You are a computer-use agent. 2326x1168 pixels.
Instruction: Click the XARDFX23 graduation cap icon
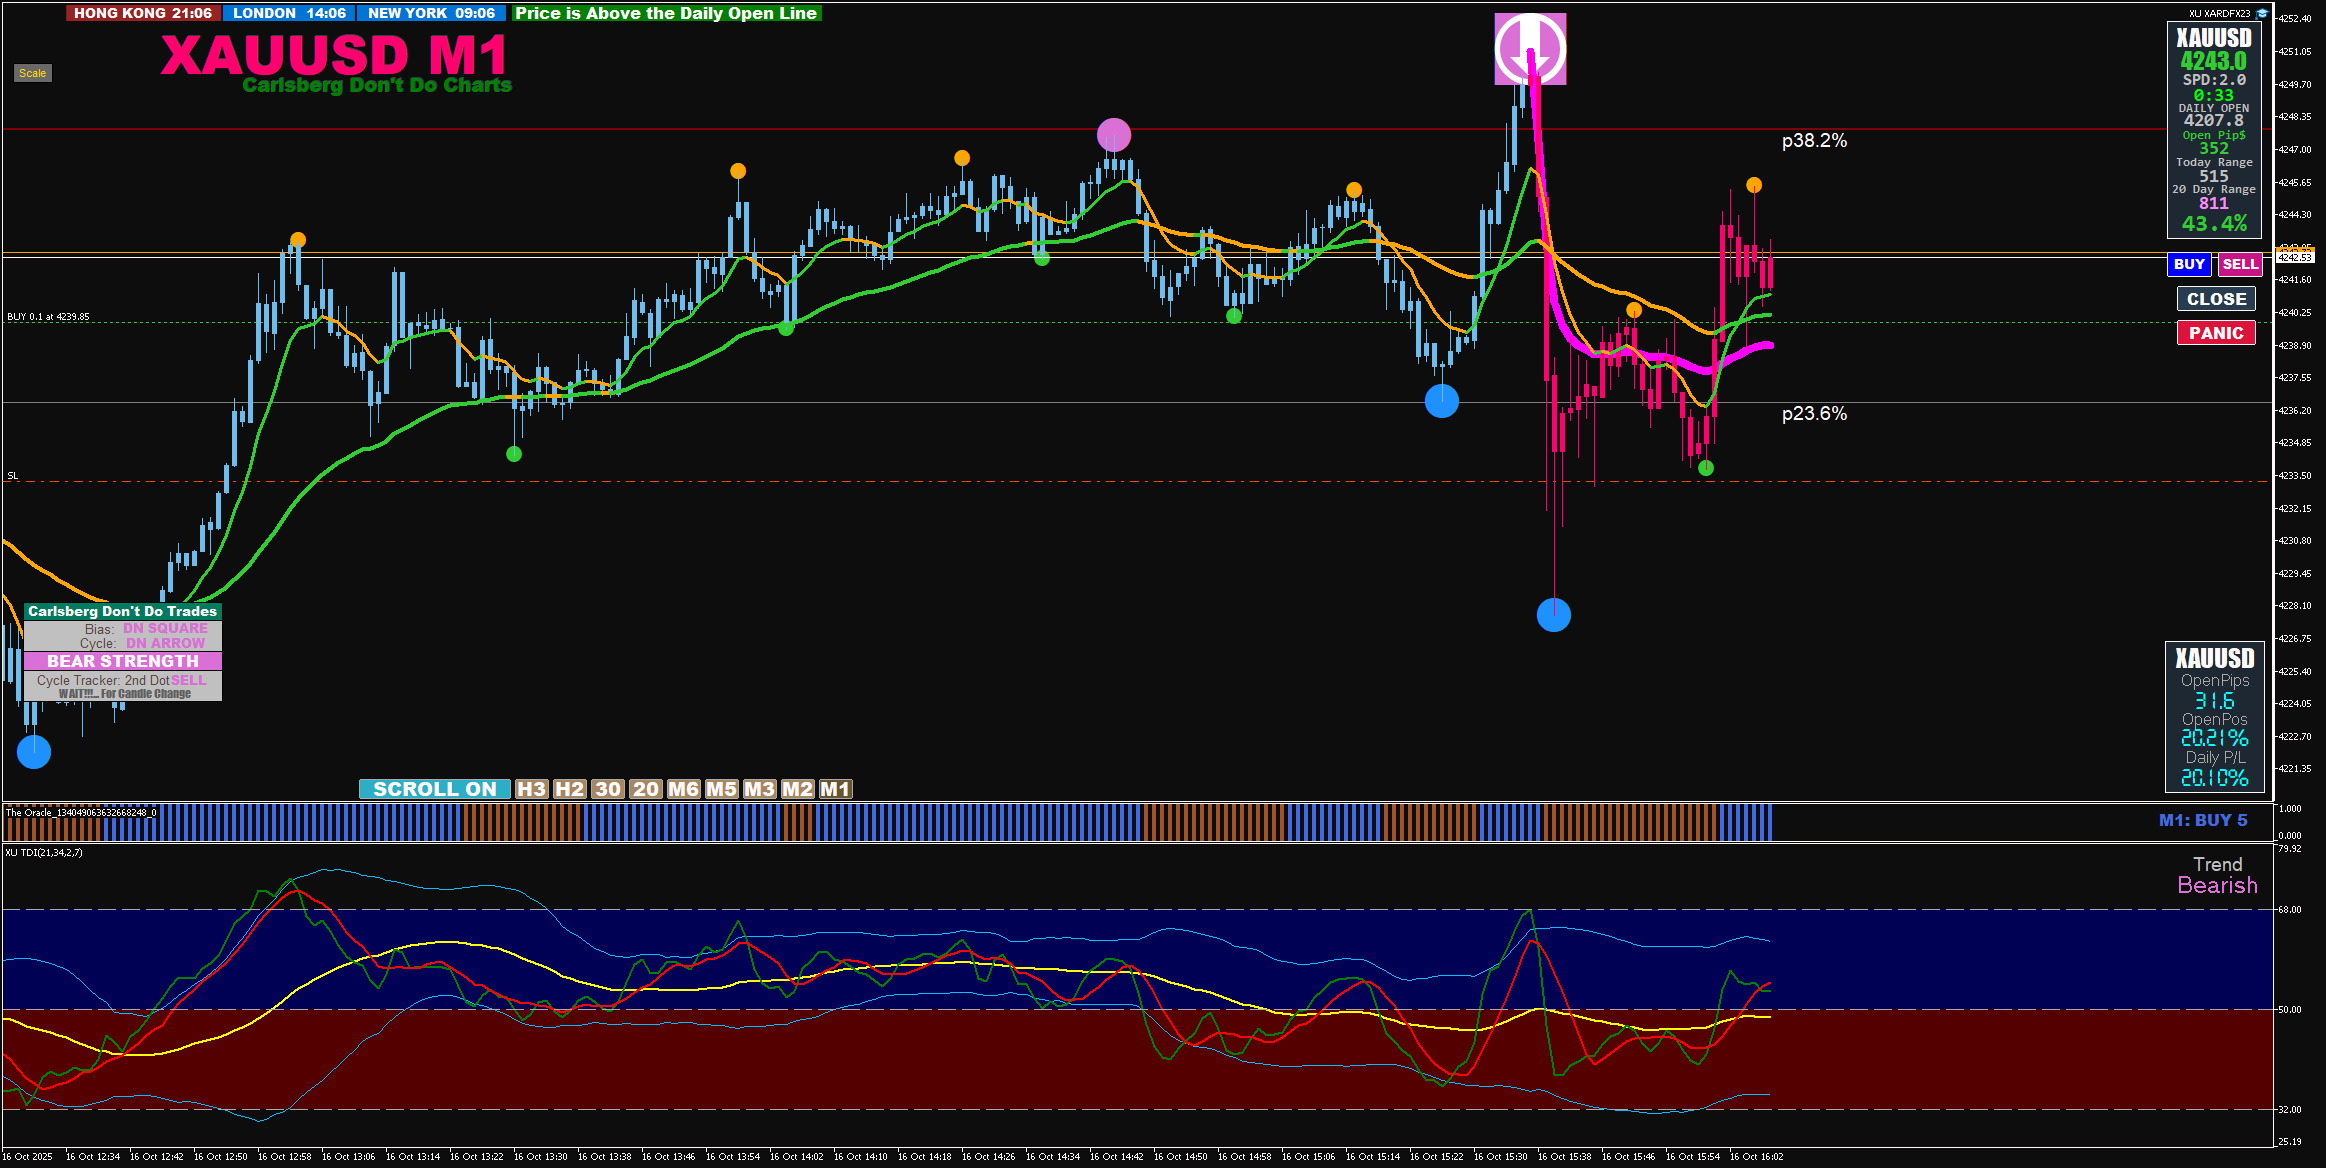coord(2262,13)
